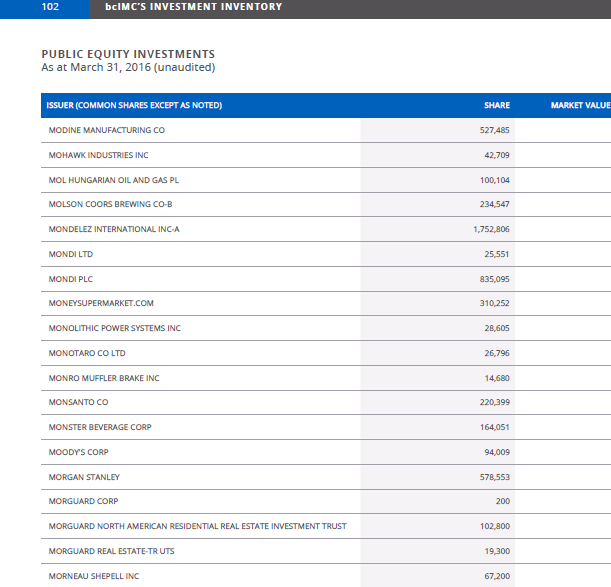Click share value 94,009
Viewport: 611px width, 587px height.
pos(497,452)
